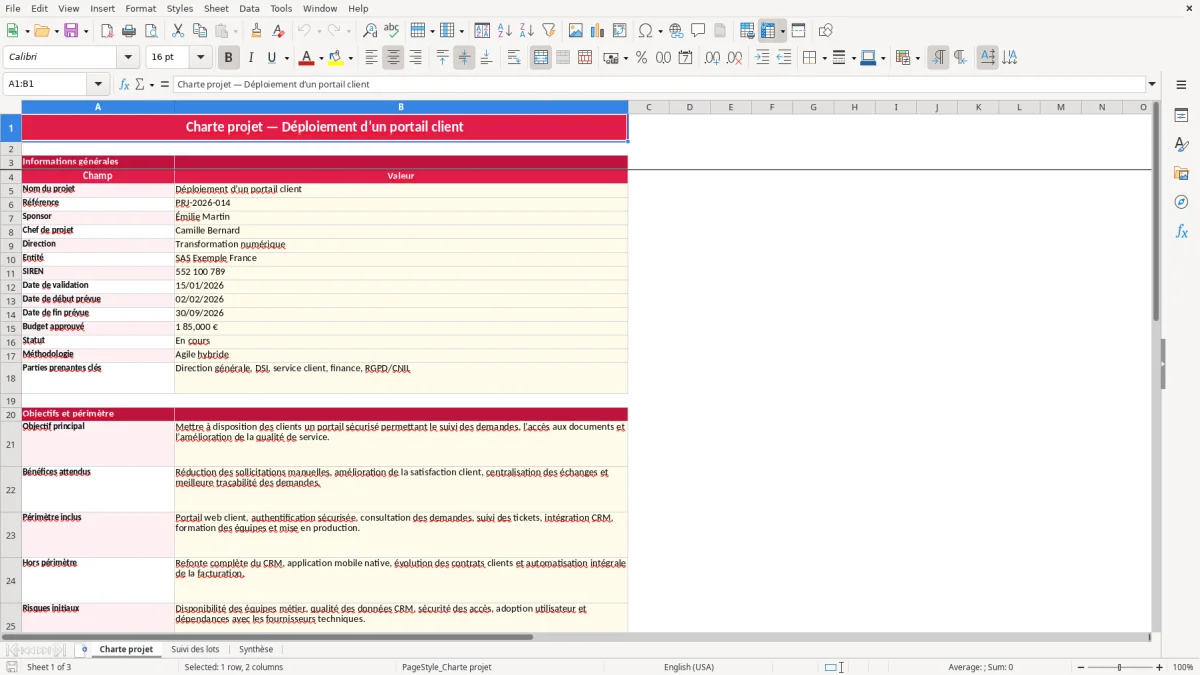The height and width of the screenshot is (675, 1200).
Task: Click the zoom in plus button
Action: (x=1160, y=667)
